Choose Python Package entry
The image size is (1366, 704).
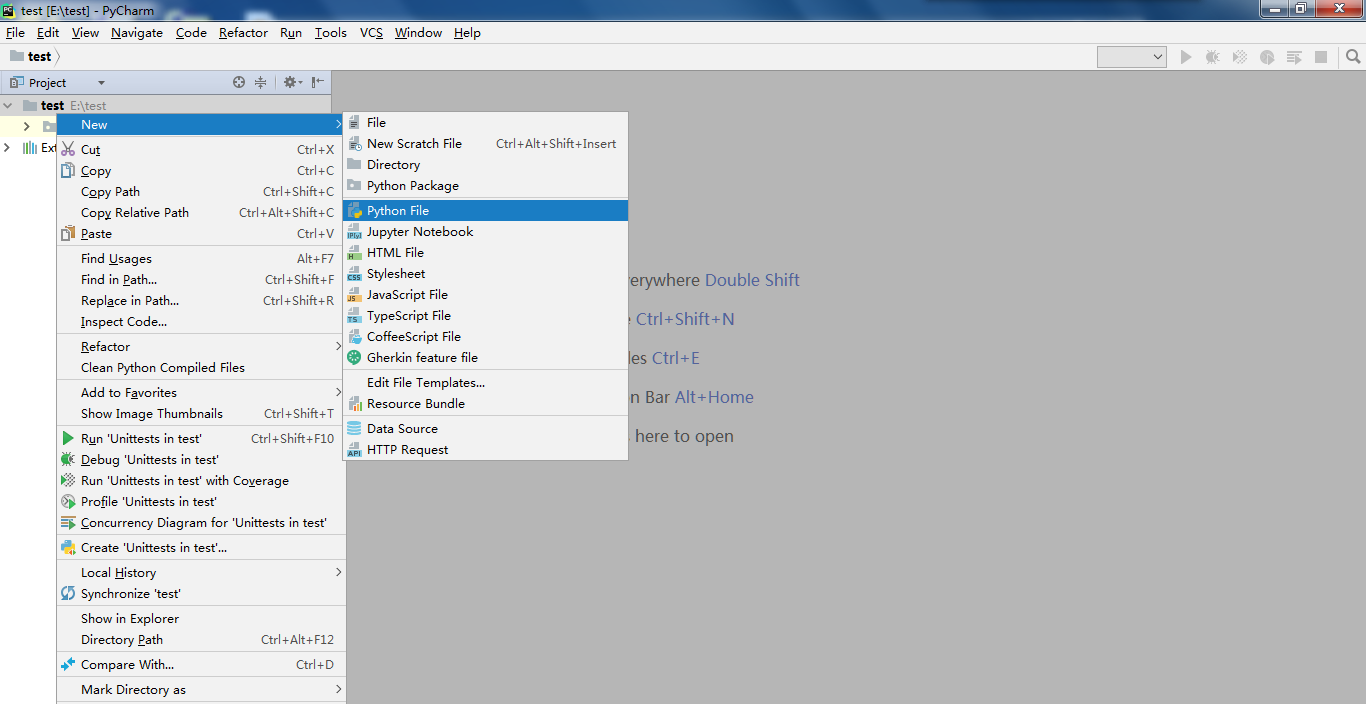485,185
